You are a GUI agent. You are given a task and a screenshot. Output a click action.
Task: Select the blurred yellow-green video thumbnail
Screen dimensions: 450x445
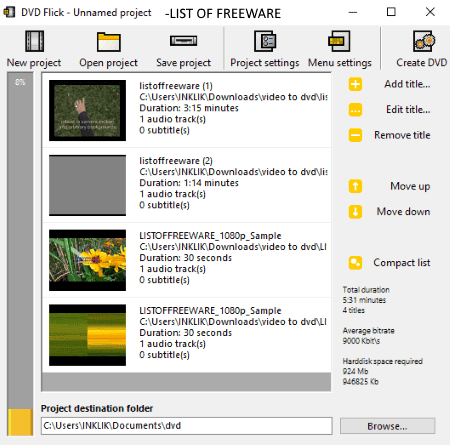tap(87, 335)
